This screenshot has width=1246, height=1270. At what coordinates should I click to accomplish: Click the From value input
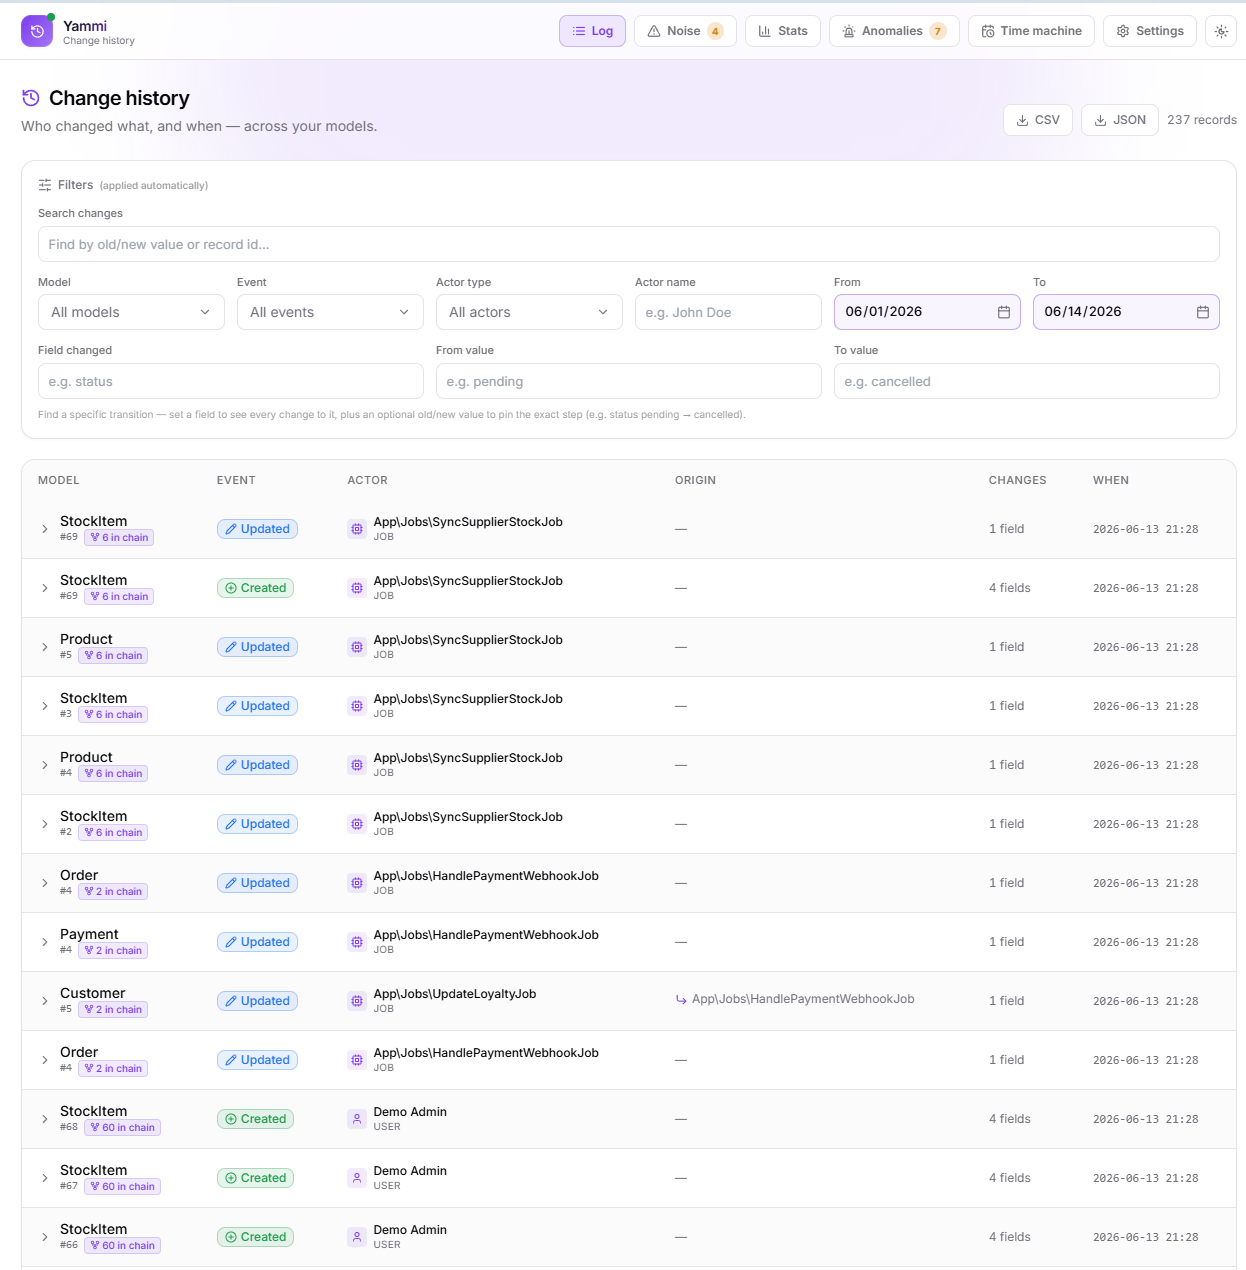[628, 381]
